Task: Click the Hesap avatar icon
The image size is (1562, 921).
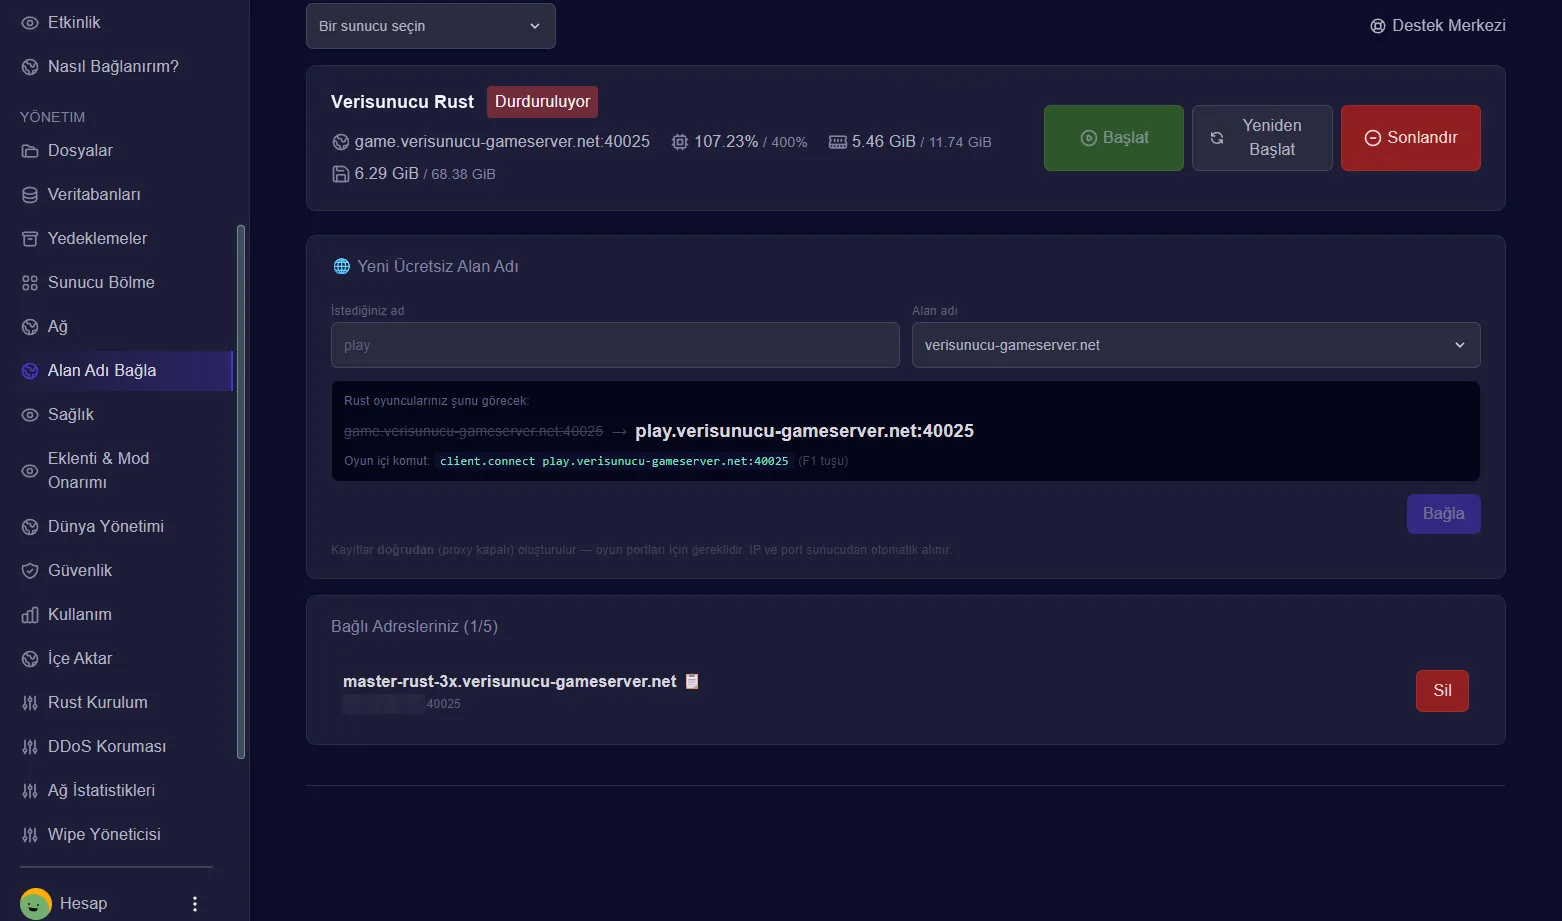Action: tap(36, 903)
